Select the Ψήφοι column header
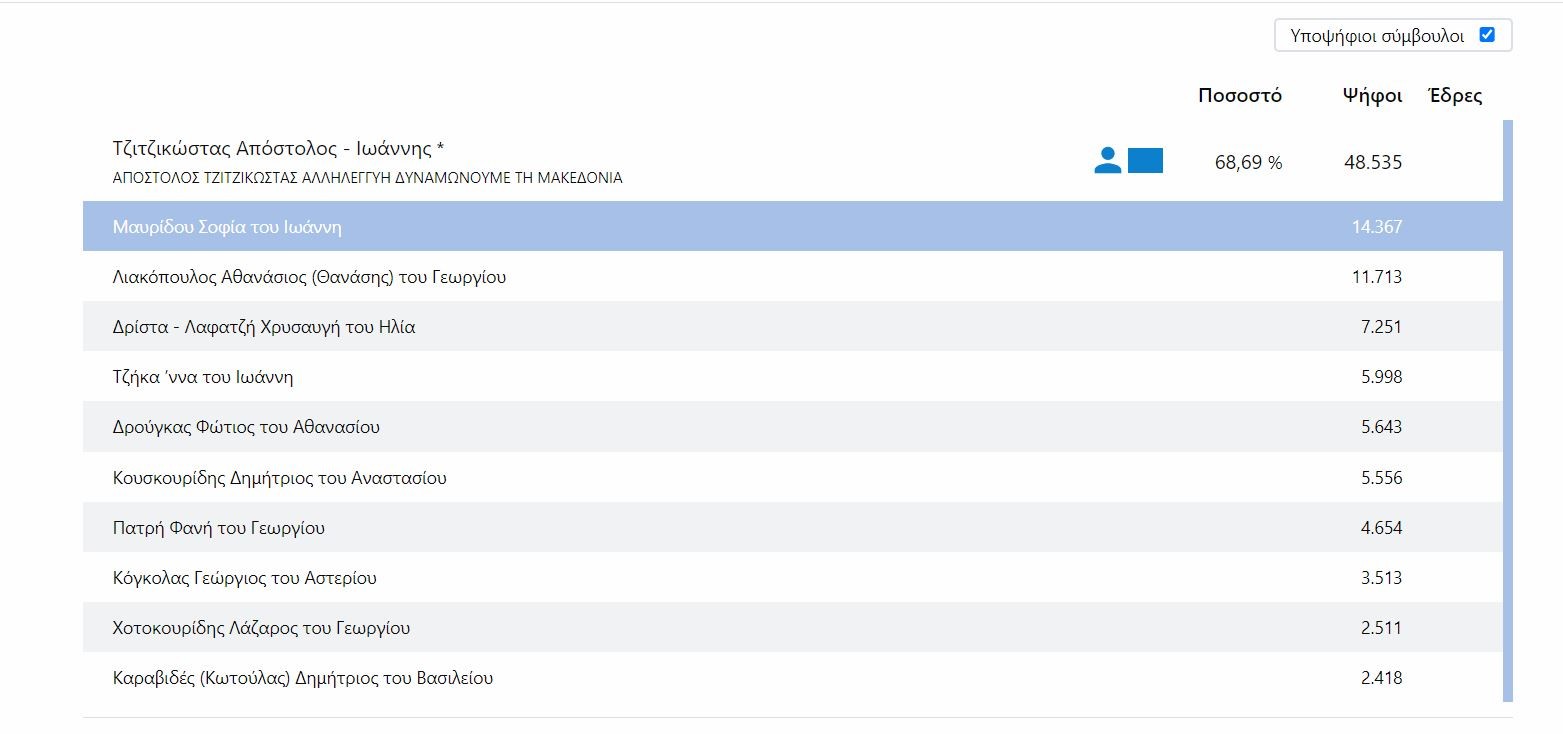 [x=1372, y=96]
